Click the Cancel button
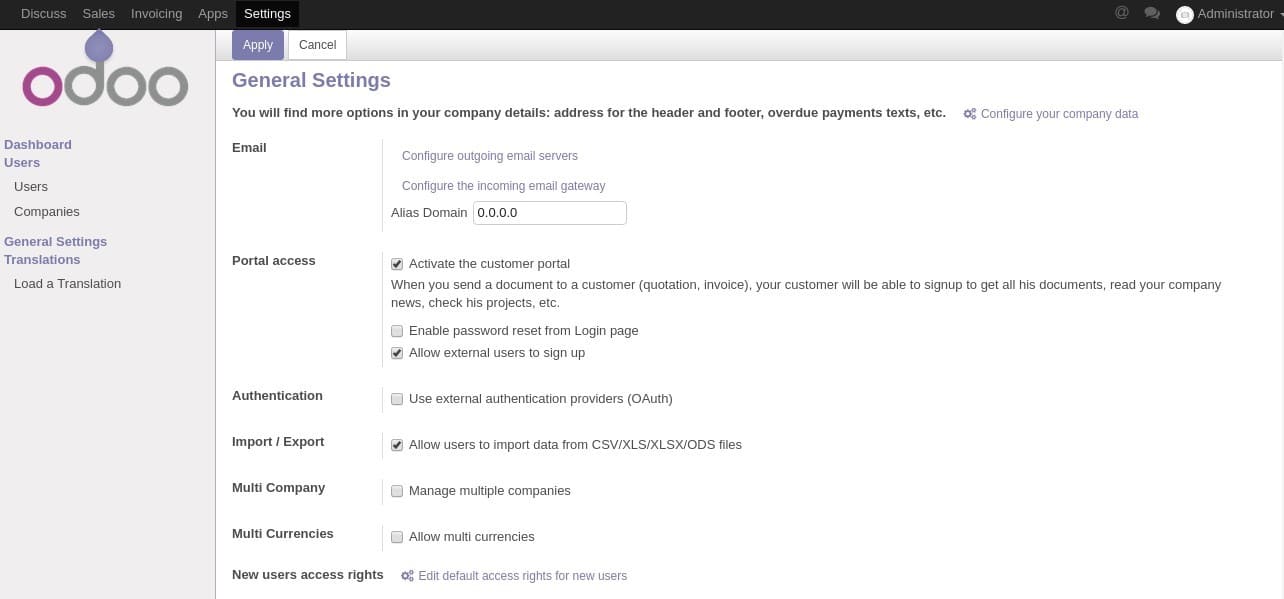The image size is (1284, 599). 317,45
